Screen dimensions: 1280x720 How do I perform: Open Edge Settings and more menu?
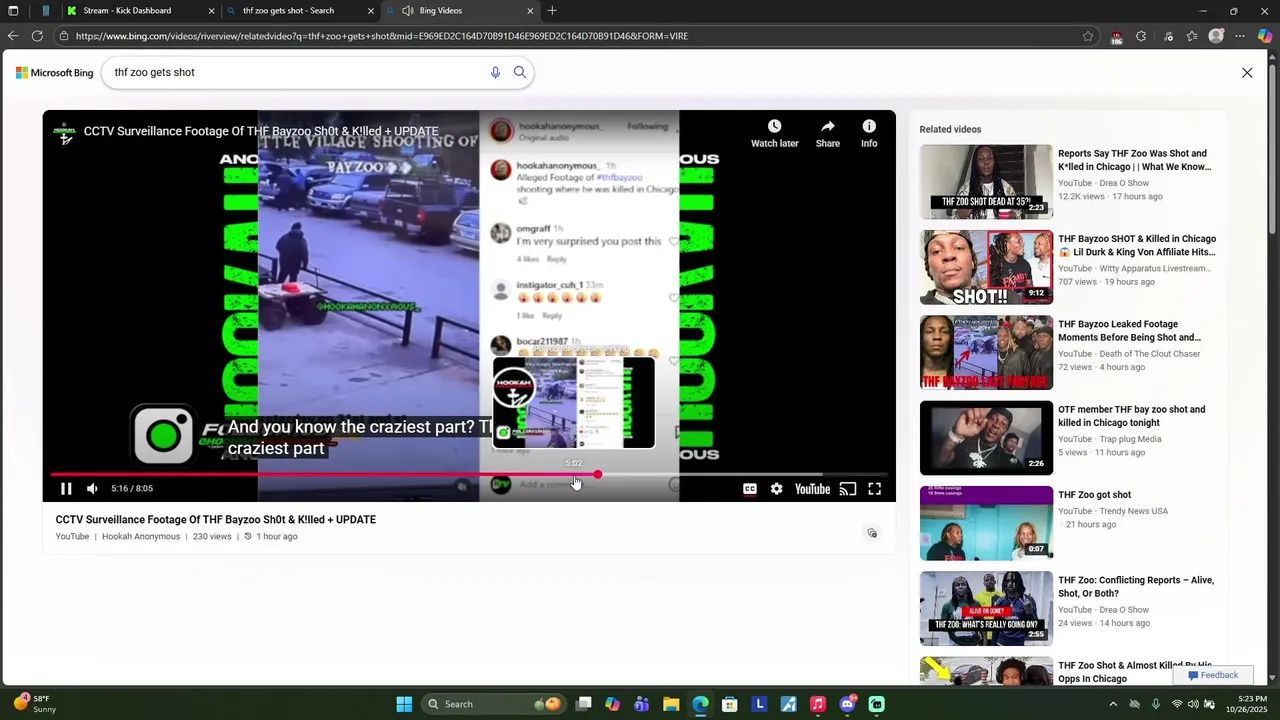pos(1240,36)
